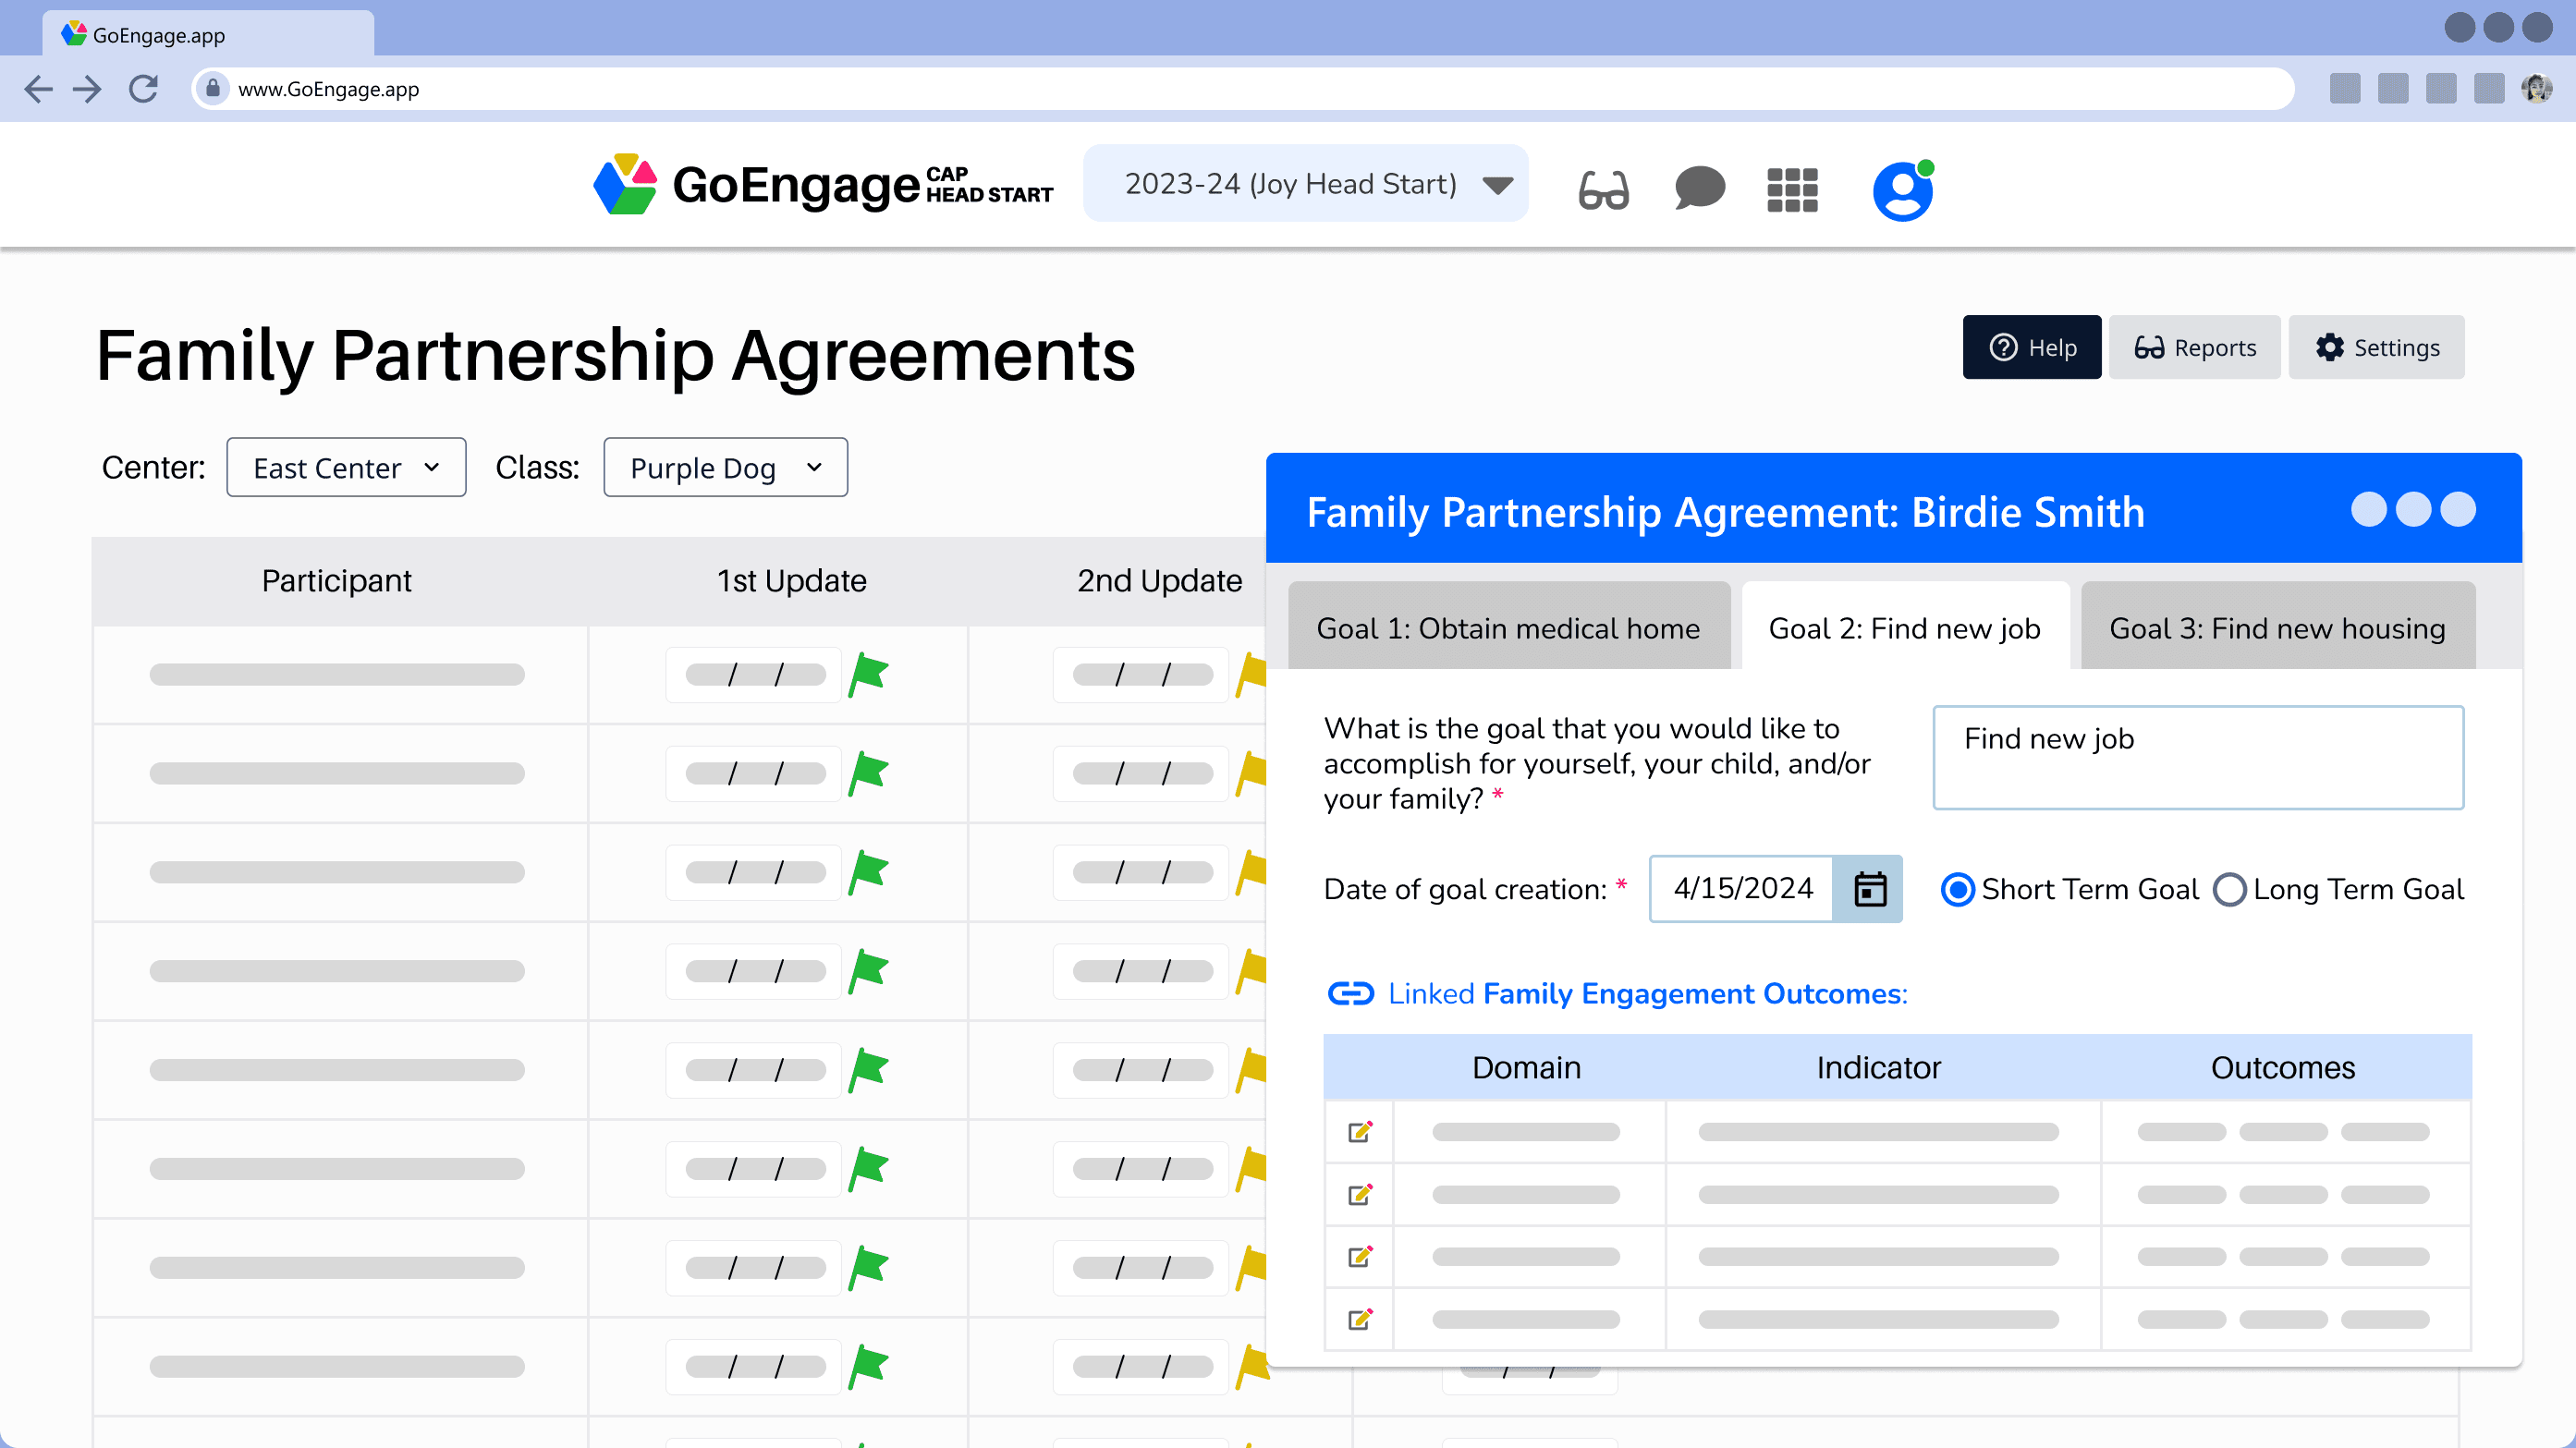2576x1448 pixels.
Task: Click the Help button
Action: tap(2031, 347)
